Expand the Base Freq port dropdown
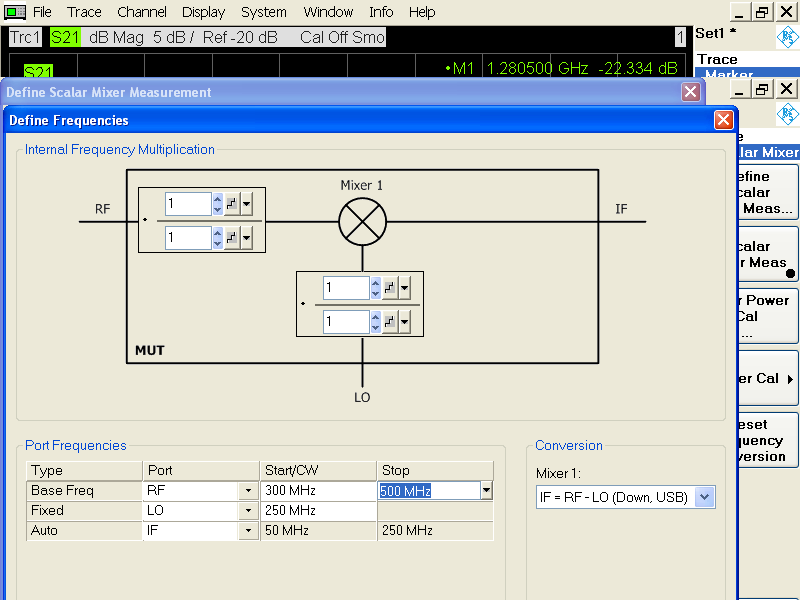800x600 pixels. click(x=247, y=491)
